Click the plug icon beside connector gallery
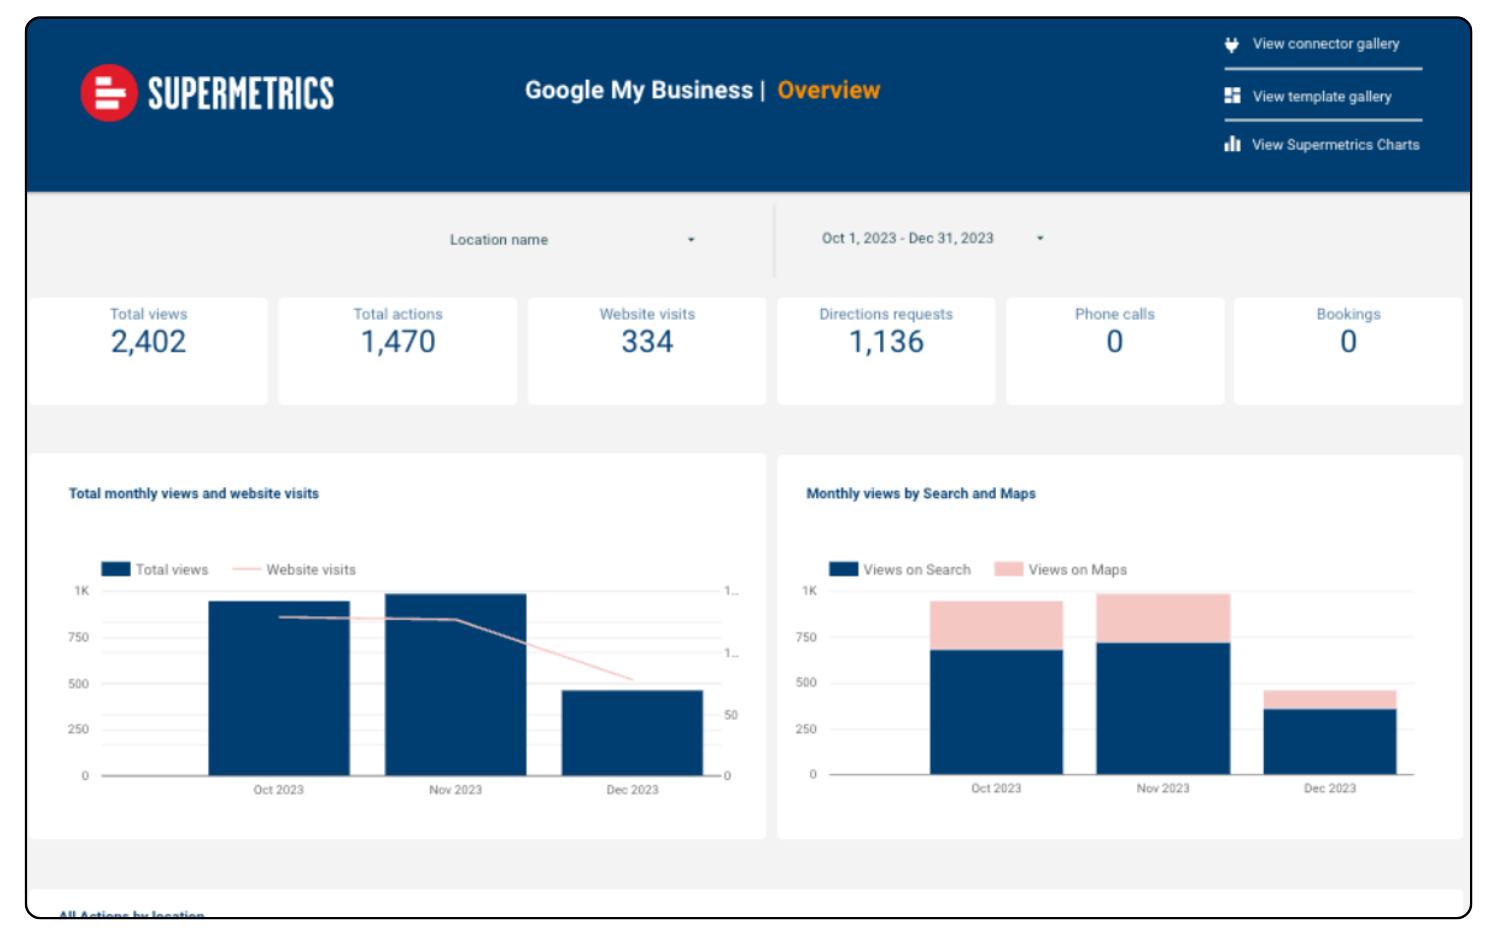 (x=1231, y=44)
